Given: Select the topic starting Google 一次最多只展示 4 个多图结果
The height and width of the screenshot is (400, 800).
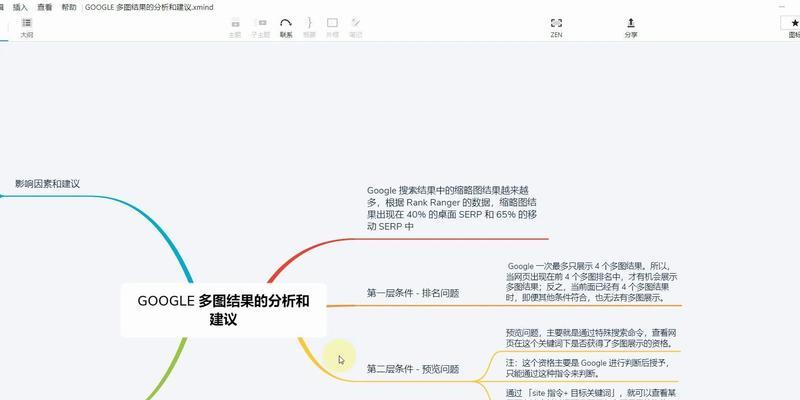Looking at the screenshot, I should point(591,282).
